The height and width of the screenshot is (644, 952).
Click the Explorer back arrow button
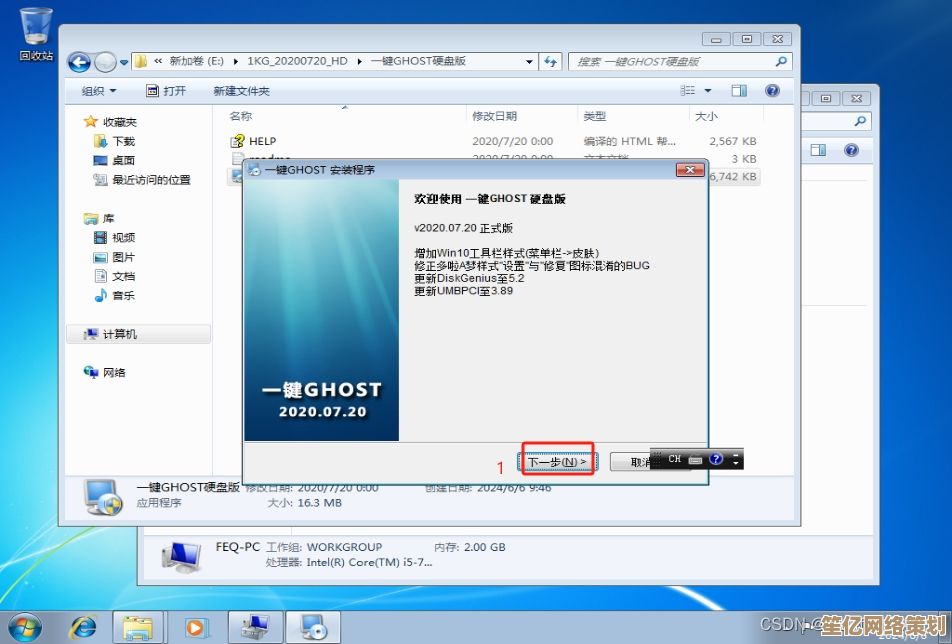pyautogui.click(x=79, y=61)
